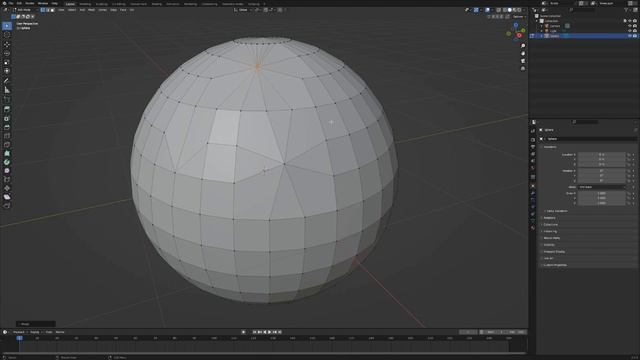Select the Bevel tool

pyautogui.click(x=7, y=127)
